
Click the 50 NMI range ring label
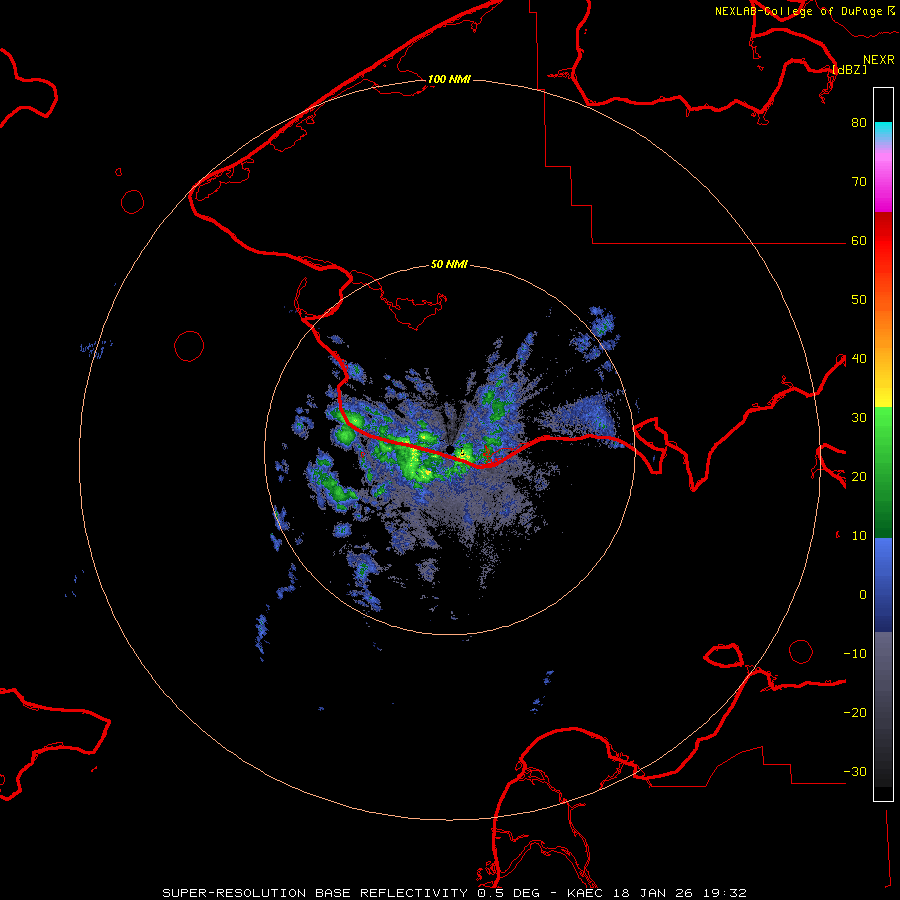[449, 265]
